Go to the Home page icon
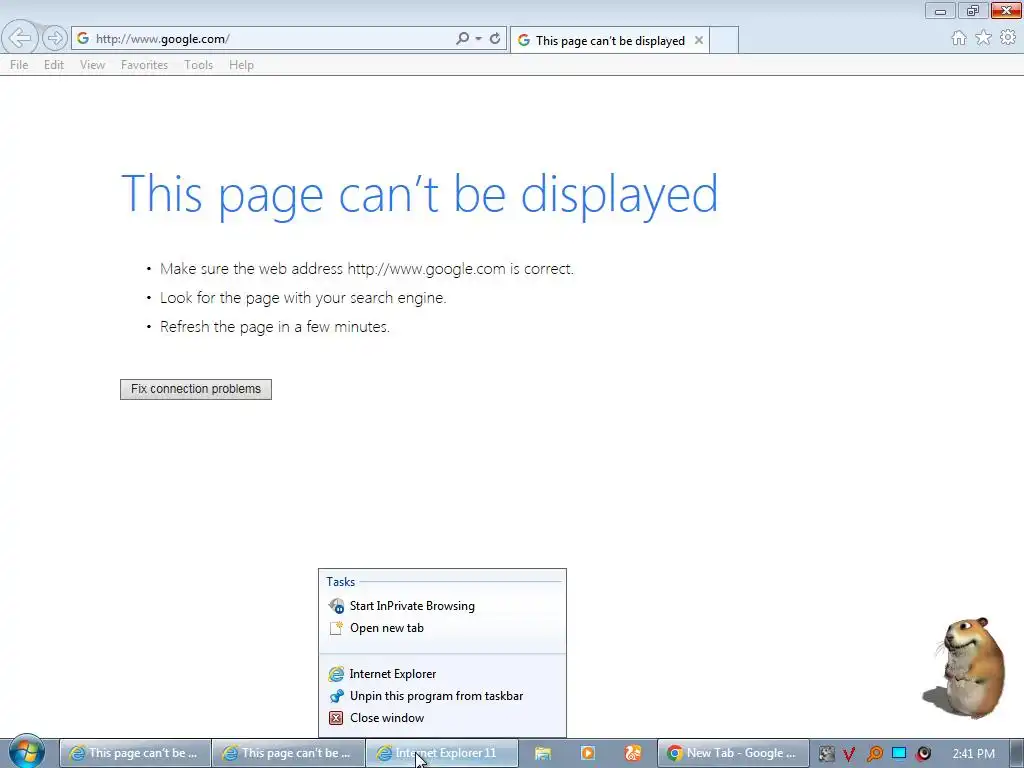The height and width of the screenshot is (768, 1024). click(959, 38)
